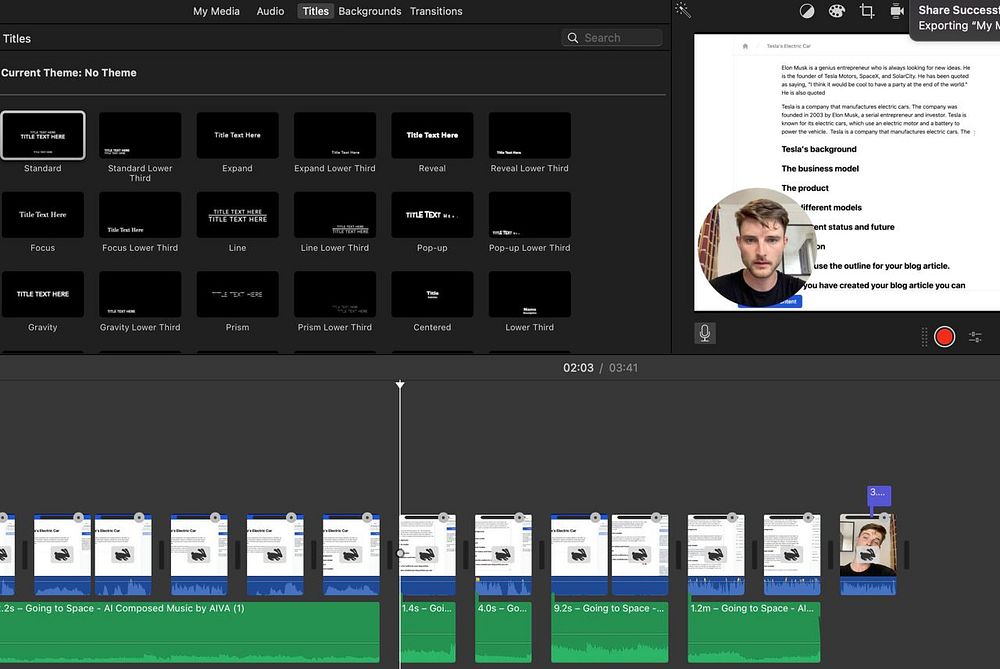
Task: Open the Transitions tab
Action: pos(436,11)
